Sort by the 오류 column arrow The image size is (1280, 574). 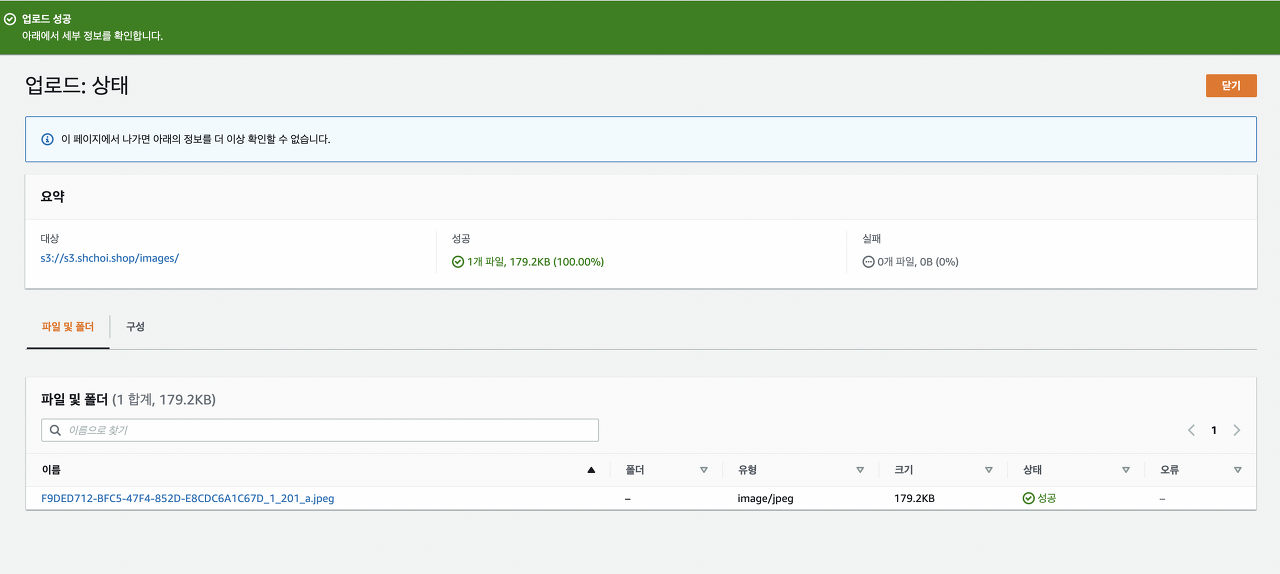(1237, 470)
